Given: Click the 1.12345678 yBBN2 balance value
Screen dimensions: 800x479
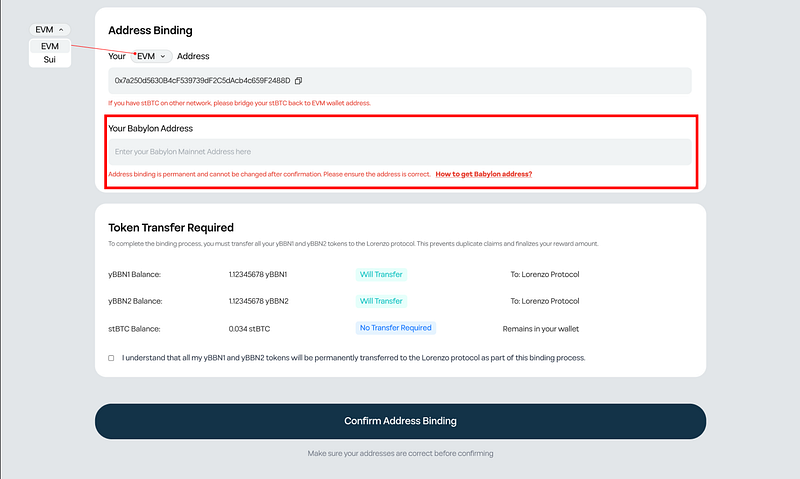Looking at the screenshot, I should point(258,301).
